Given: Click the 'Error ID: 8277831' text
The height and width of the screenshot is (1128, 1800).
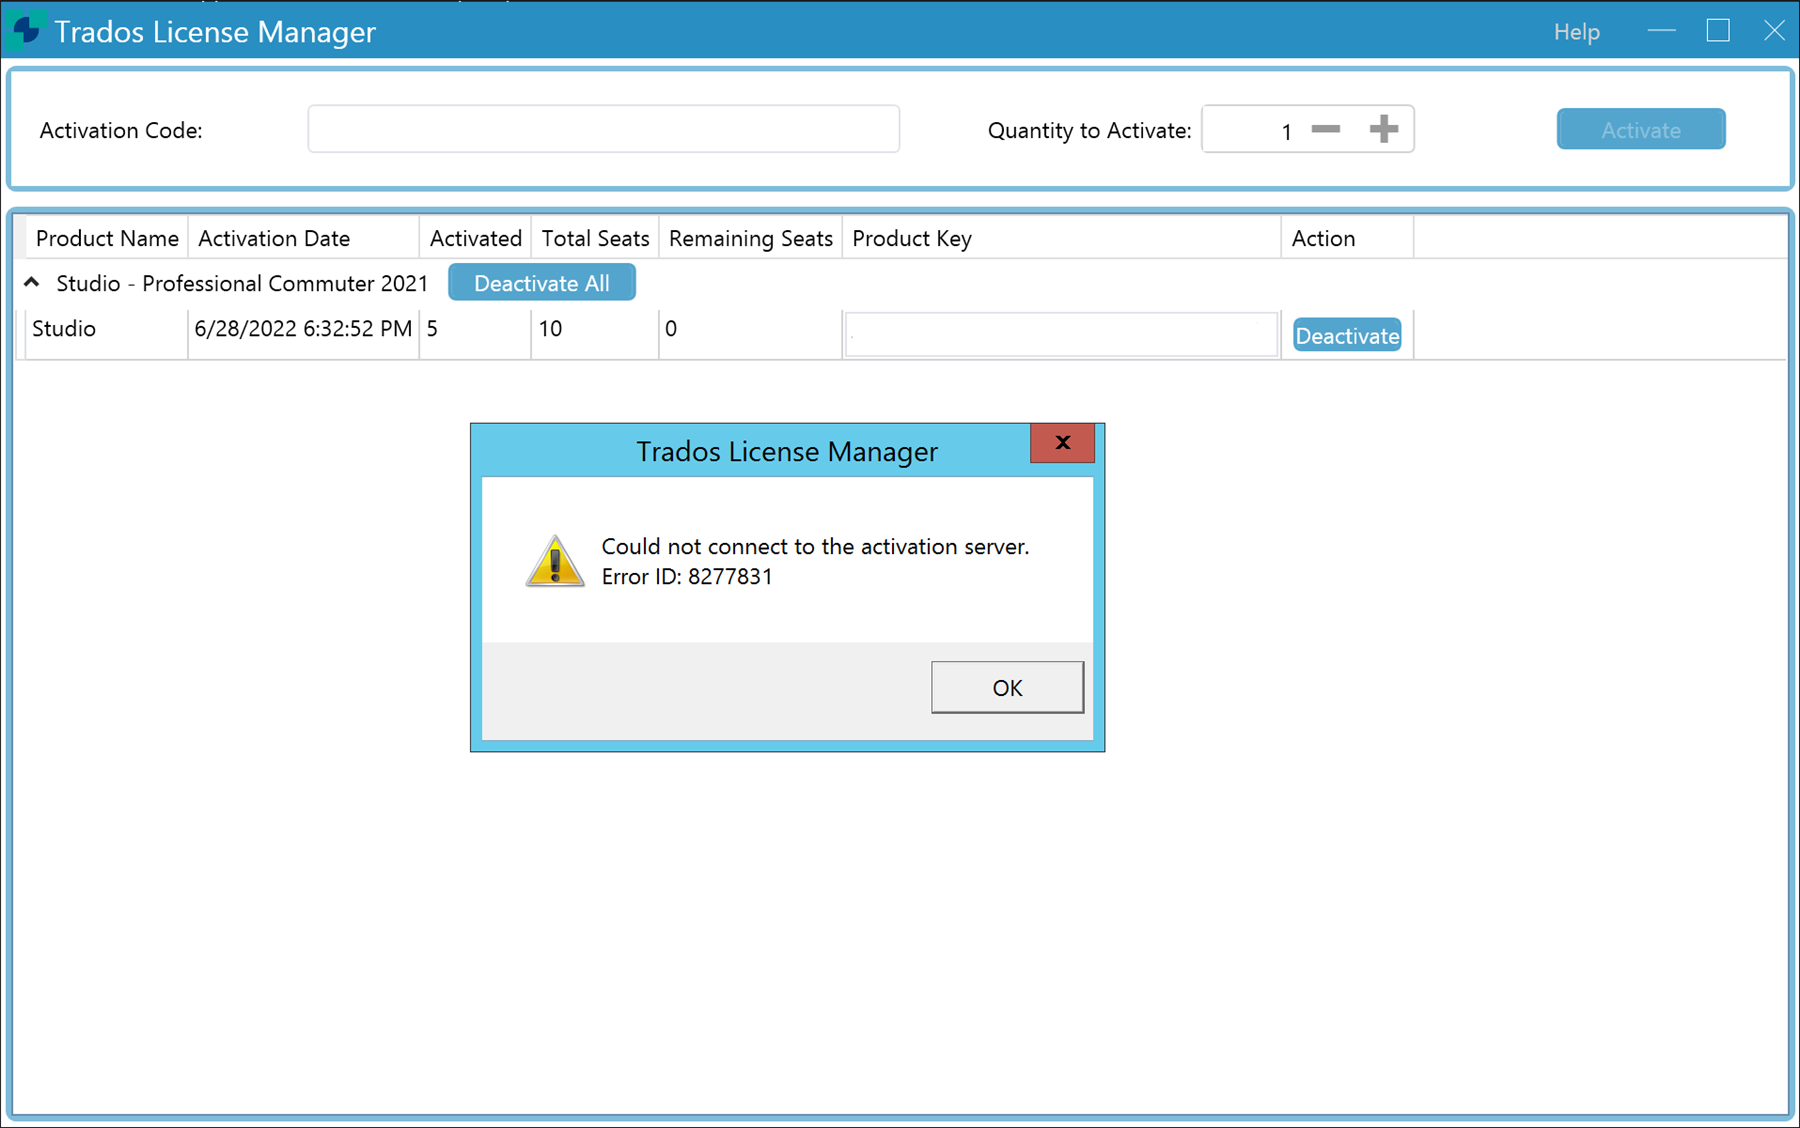Looking at the screenshot, I should (687, 577).
